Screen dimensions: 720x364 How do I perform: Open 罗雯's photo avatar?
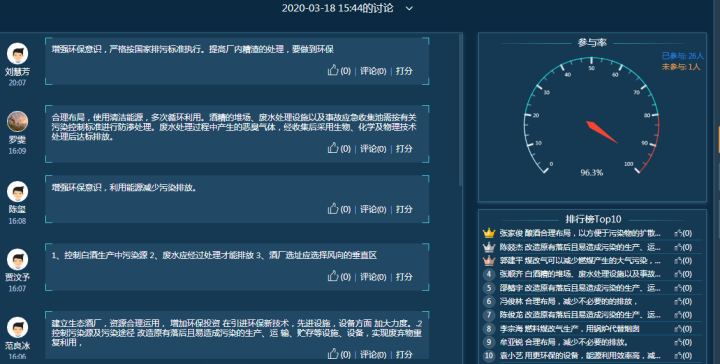(17, 122)
